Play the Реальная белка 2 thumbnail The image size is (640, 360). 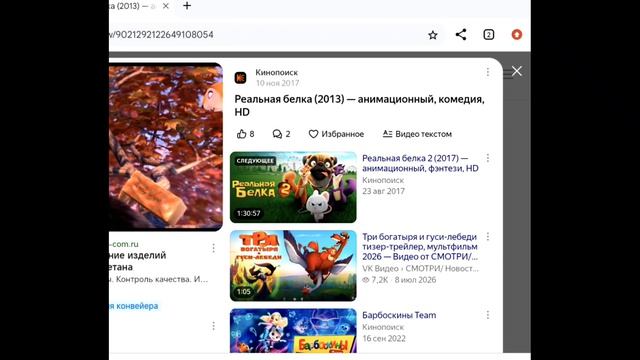click(x=293, y=187)
